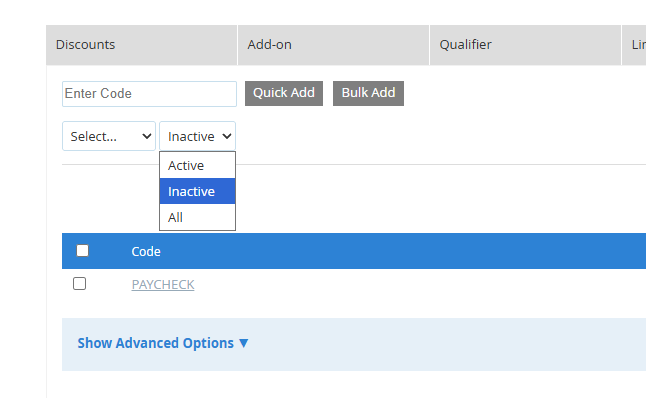Click the Inactive dropdown chevron arrow
The height and width of the screenshot is (398, 646).
pyautogui.click(x=227, y=136)
